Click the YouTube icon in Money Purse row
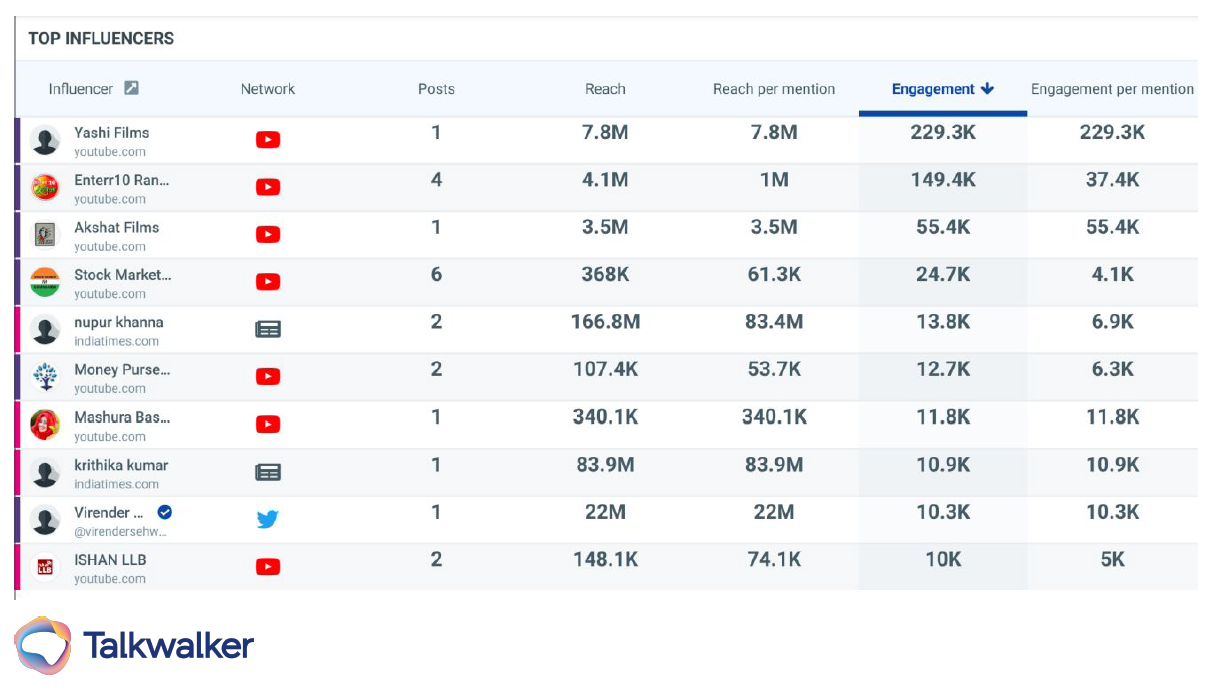This screenshot has height=693, width=1215. point(267,377)
